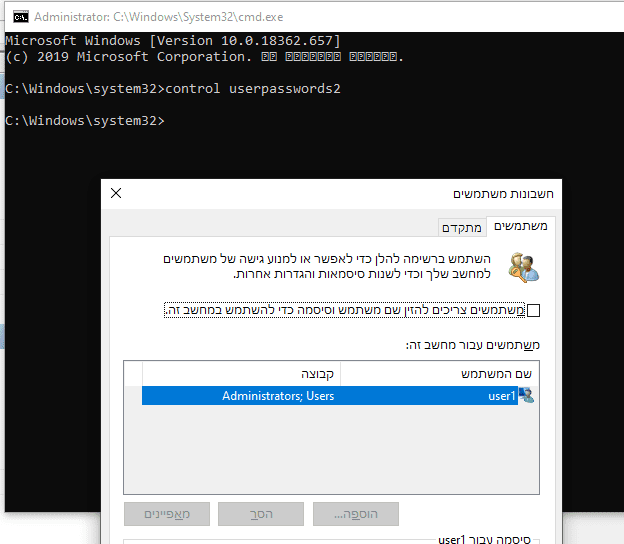Click the שם המשתמש column header

click(x=440, y=374)
